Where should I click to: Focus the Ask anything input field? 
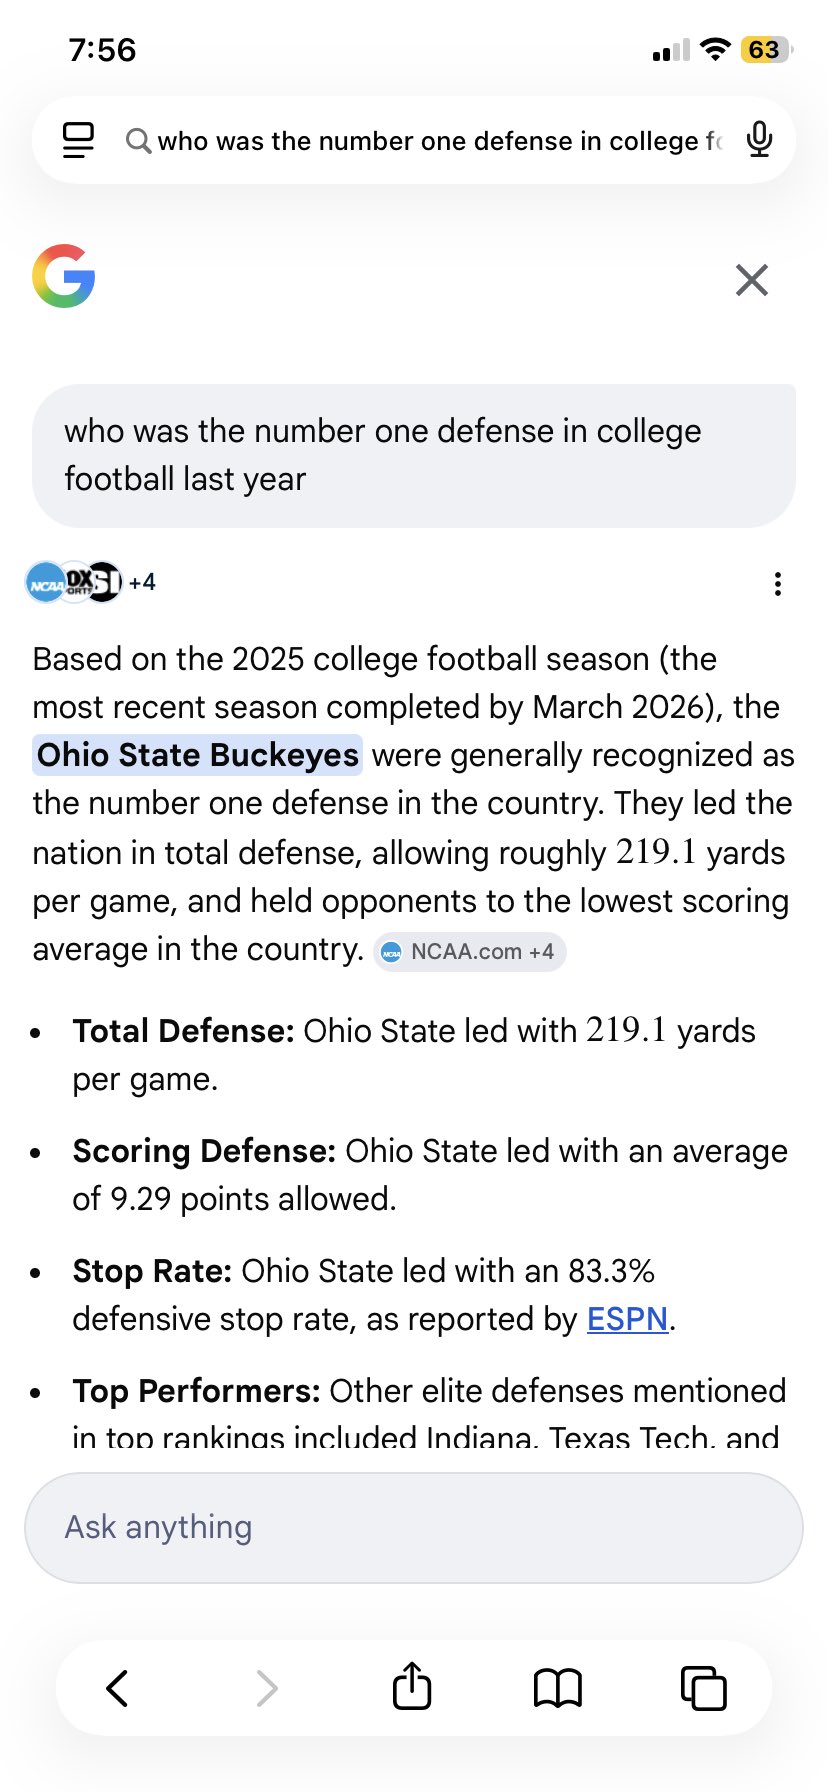[x=413, y=1527]
